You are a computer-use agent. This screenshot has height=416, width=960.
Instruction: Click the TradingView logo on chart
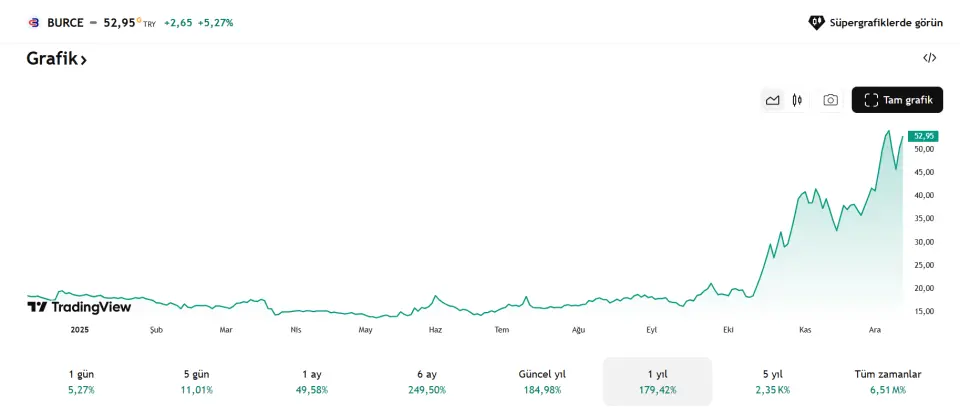click(x=79, y=307)
